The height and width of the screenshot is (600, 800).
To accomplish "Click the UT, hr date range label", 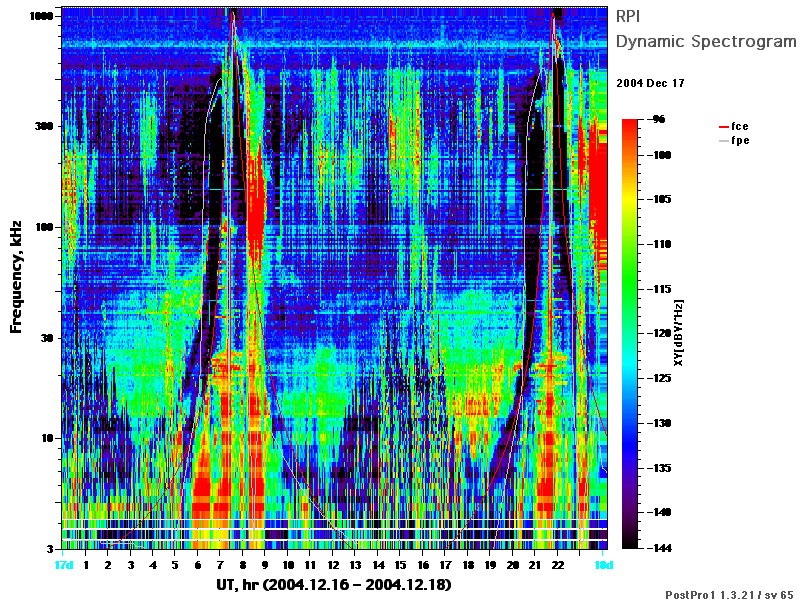I will (x=334, y=585).
